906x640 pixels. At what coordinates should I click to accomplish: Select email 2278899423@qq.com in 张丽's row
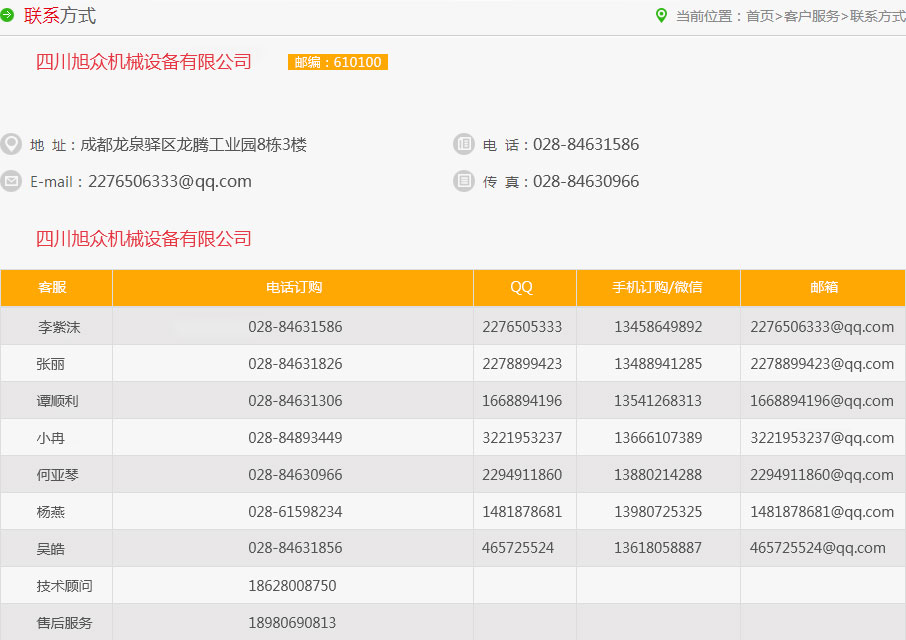pos(822,364)
